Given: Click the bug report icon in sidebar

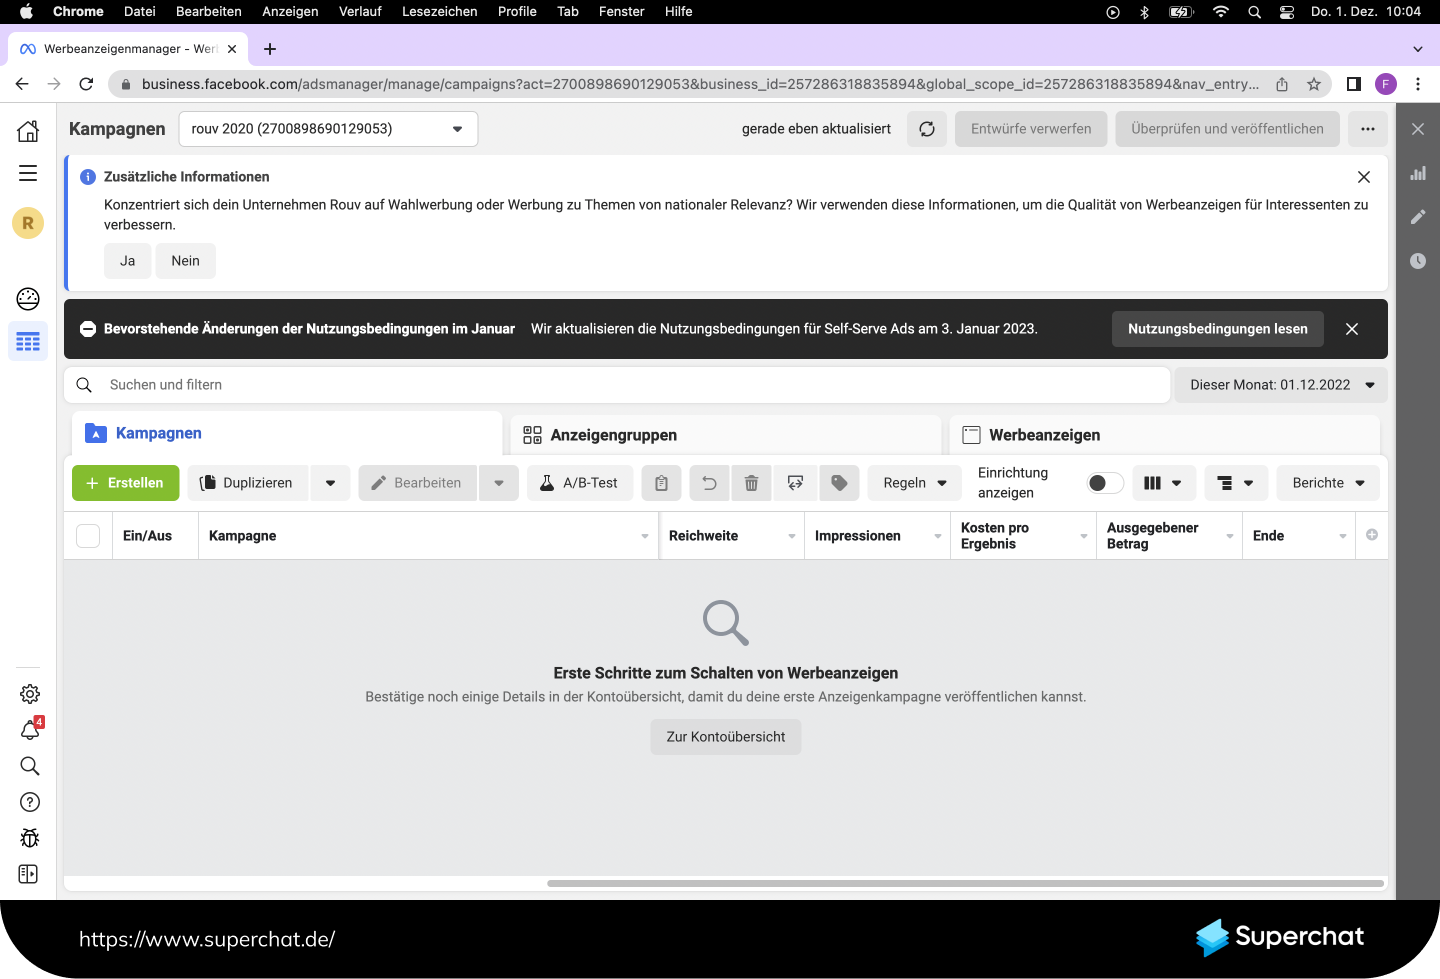Looking at the screenshot, I should [x=30, y=838].
